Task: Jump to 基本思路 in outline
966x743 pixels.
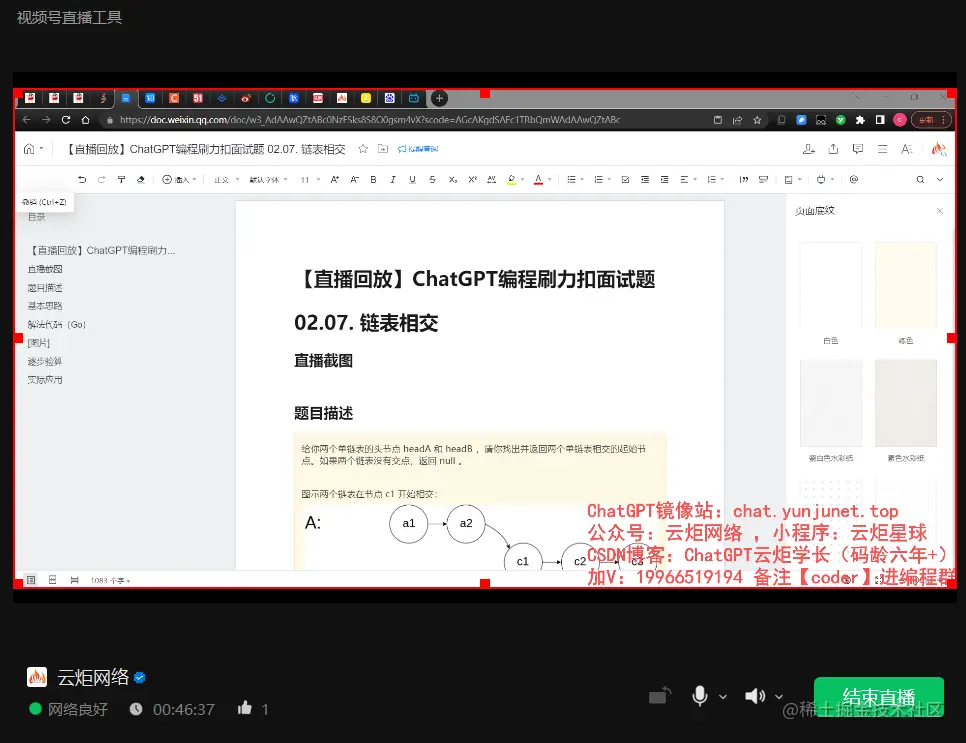Action: [45, 306]
